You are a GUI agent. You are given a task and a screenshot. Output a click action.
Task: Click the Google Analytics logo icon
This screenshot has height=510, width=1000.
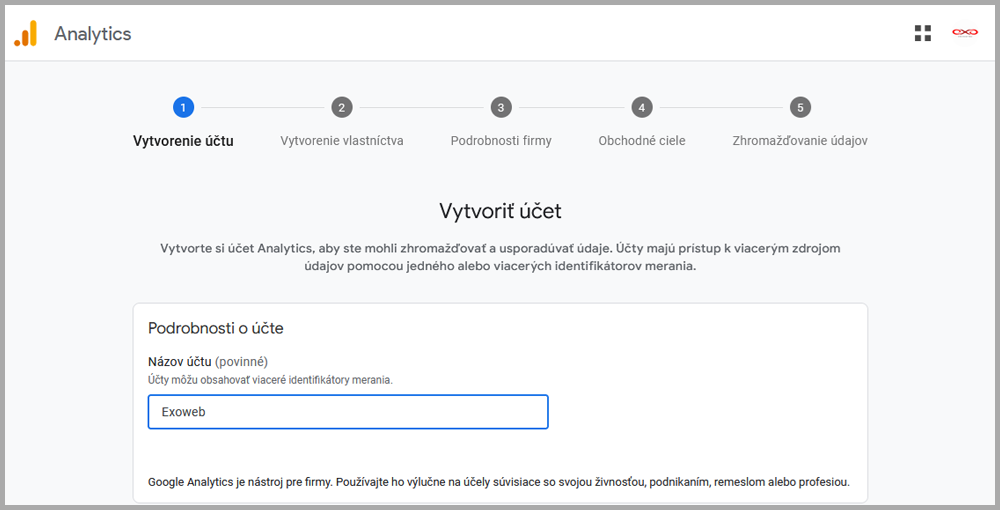(x=25, y=33)
